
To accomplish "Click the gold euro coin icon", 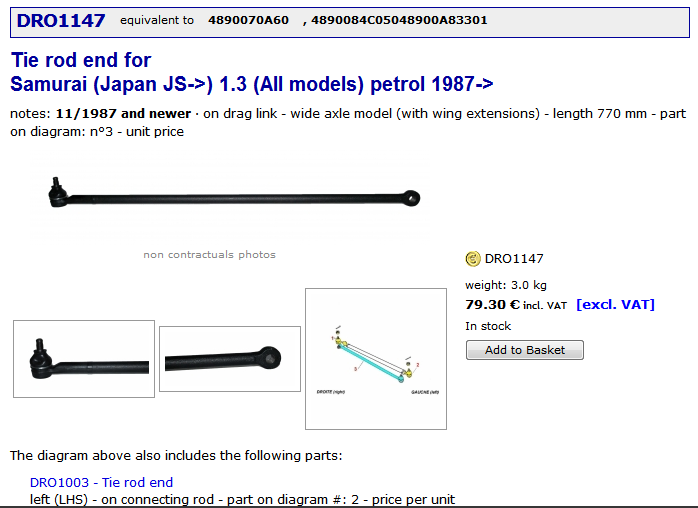I will (x=473, y=259).
